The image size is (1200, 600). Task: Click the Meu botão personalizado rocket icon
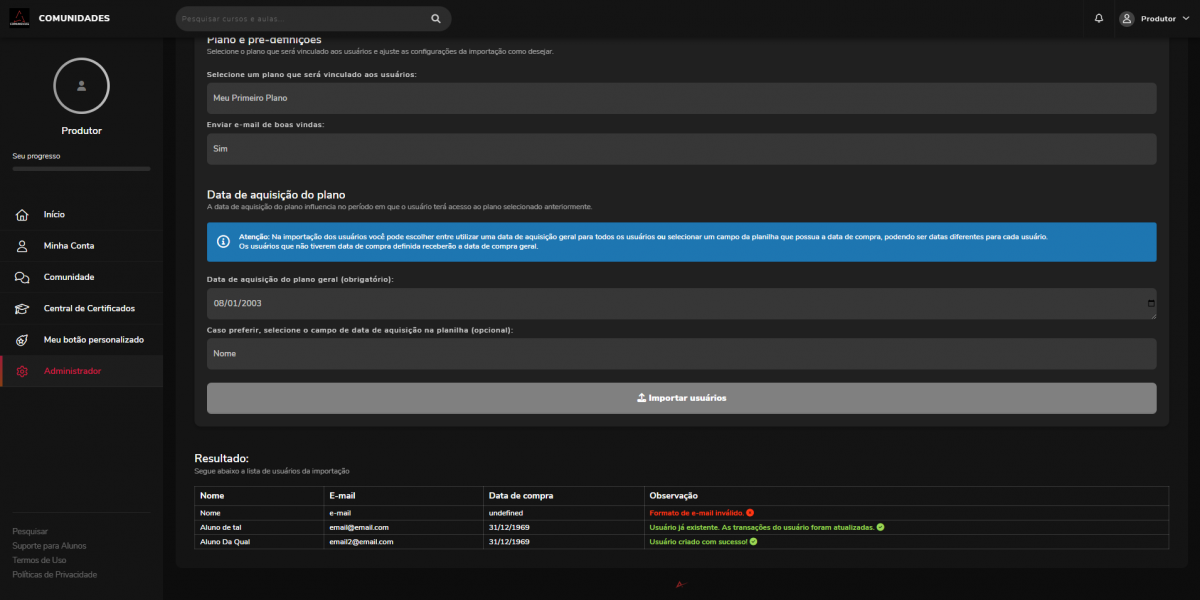(22, 340)
